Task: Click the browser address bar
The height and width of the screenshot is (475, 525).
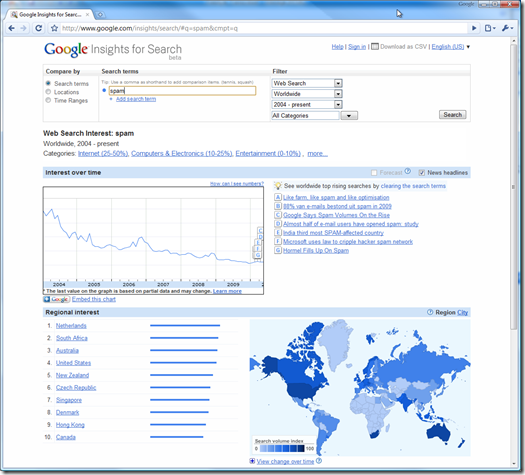Action: click(264, 28)
